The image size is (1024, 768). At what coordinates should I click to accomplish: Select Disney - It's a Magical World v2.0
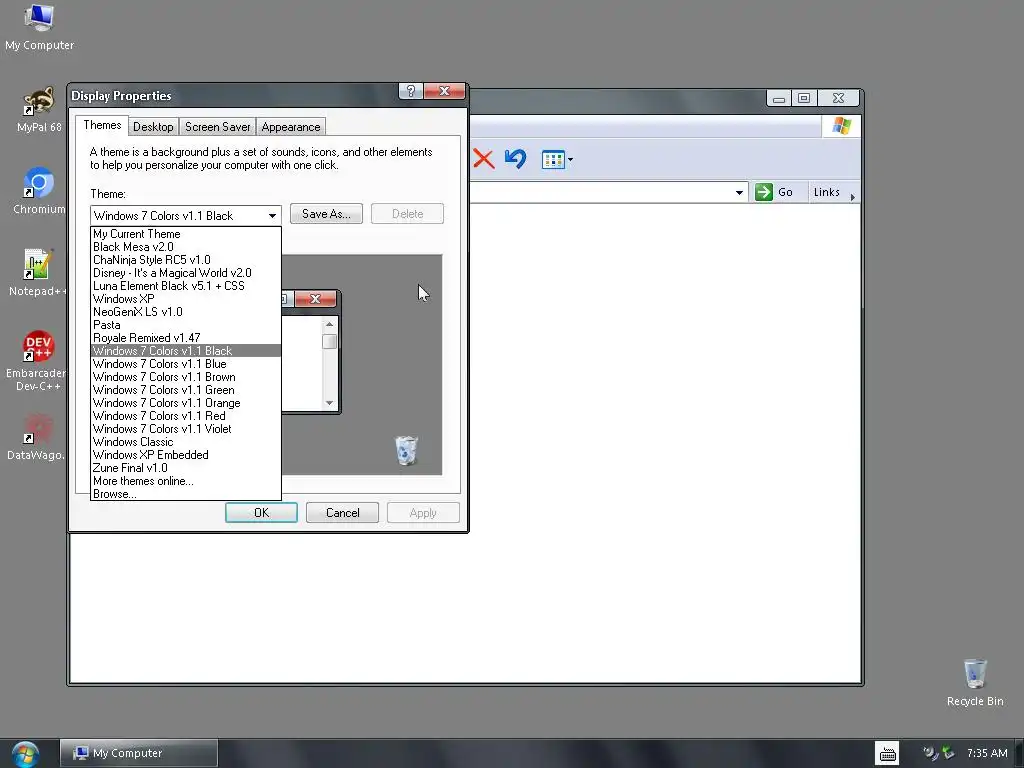pos(185,273)
